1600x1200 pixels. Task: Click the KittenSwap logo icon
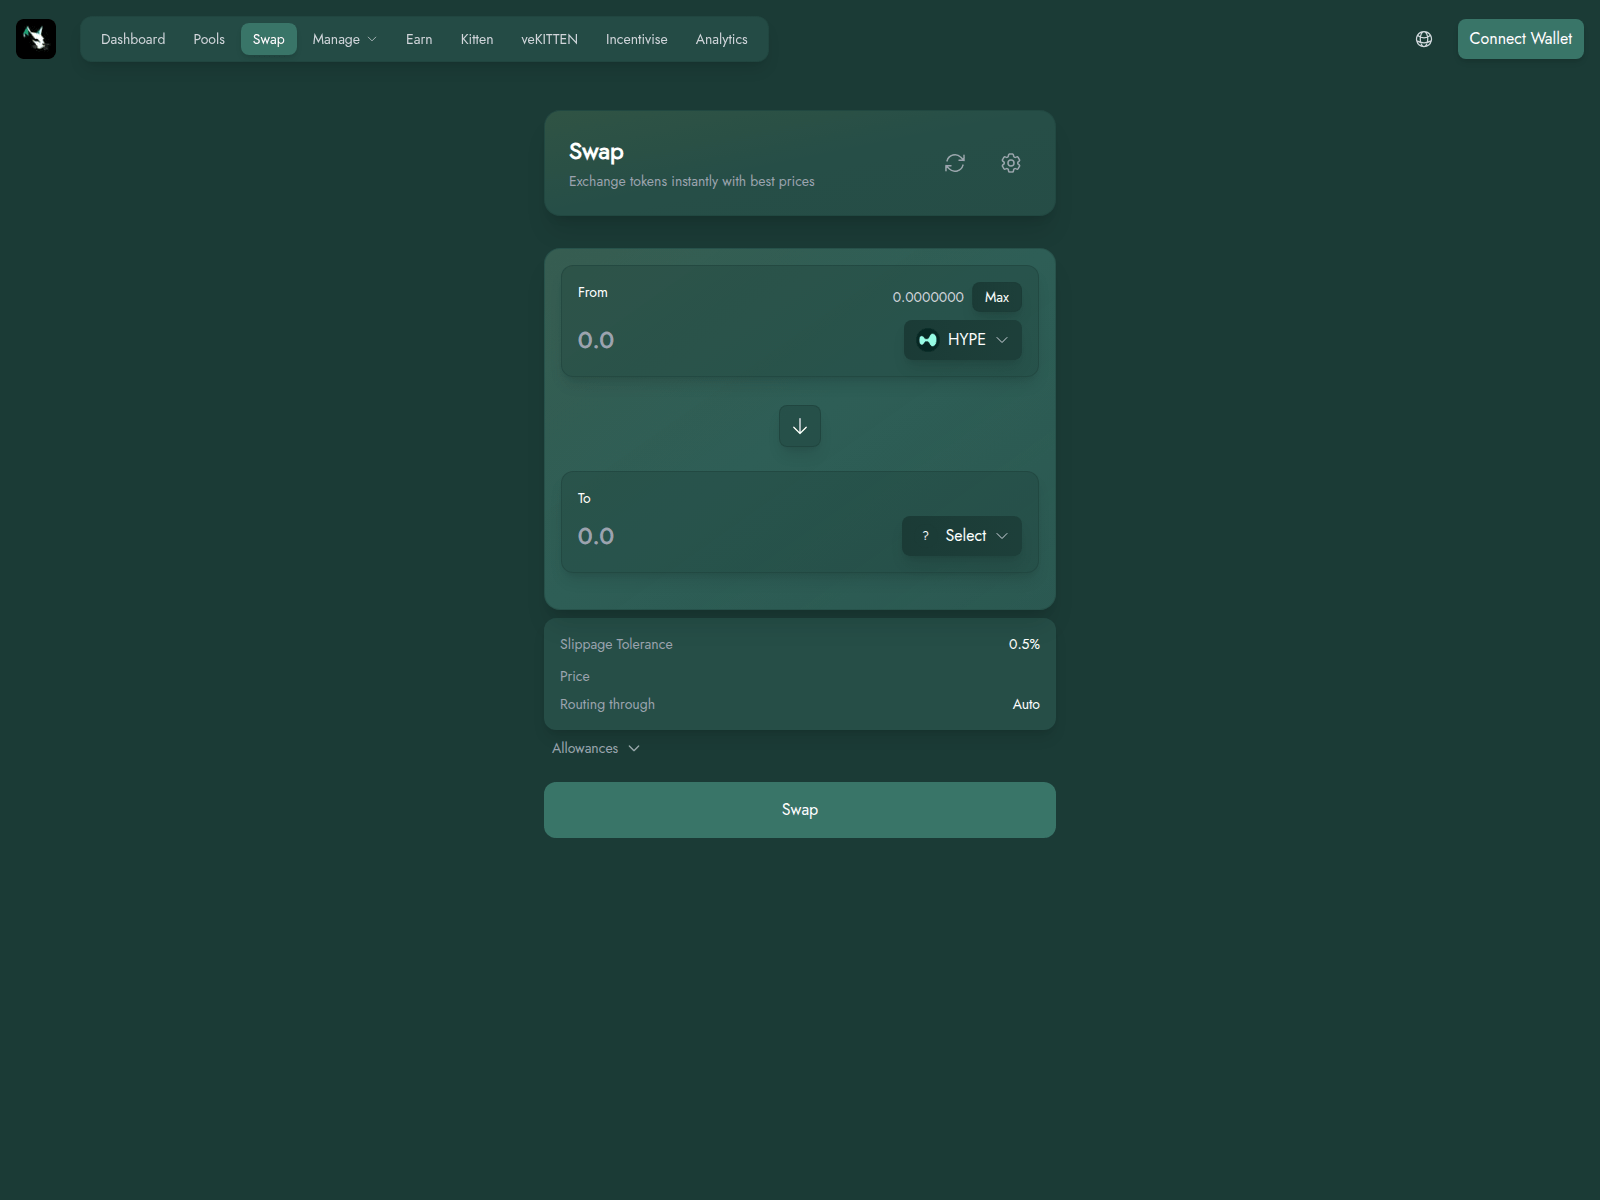pos(36,39)
